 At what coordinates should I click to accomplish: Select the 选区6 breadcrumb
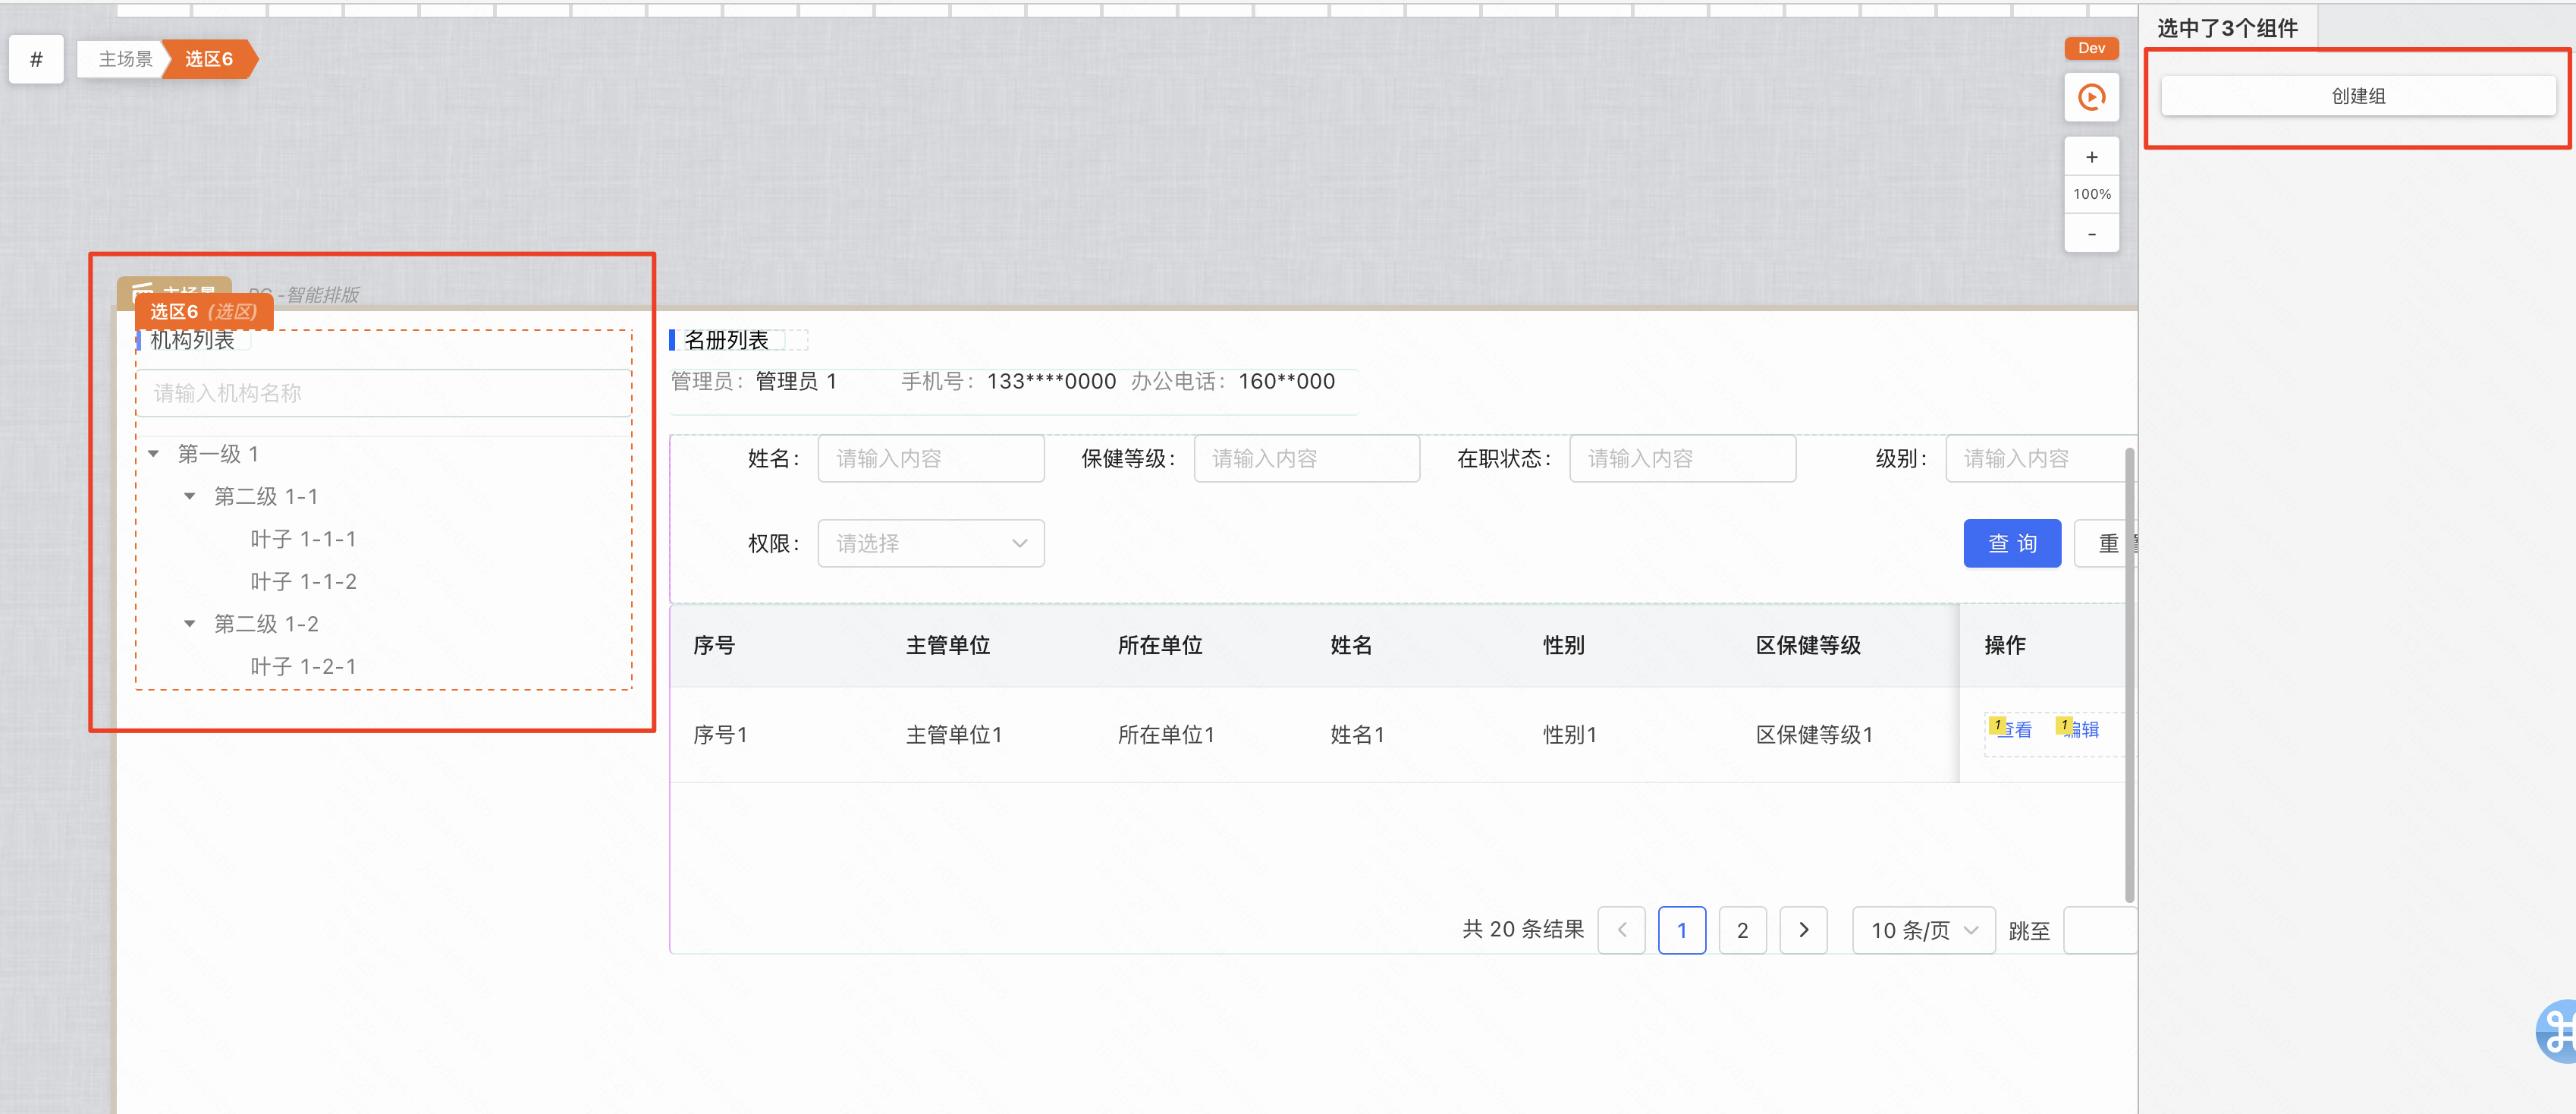pyautogui.click(x=209, y=59)
